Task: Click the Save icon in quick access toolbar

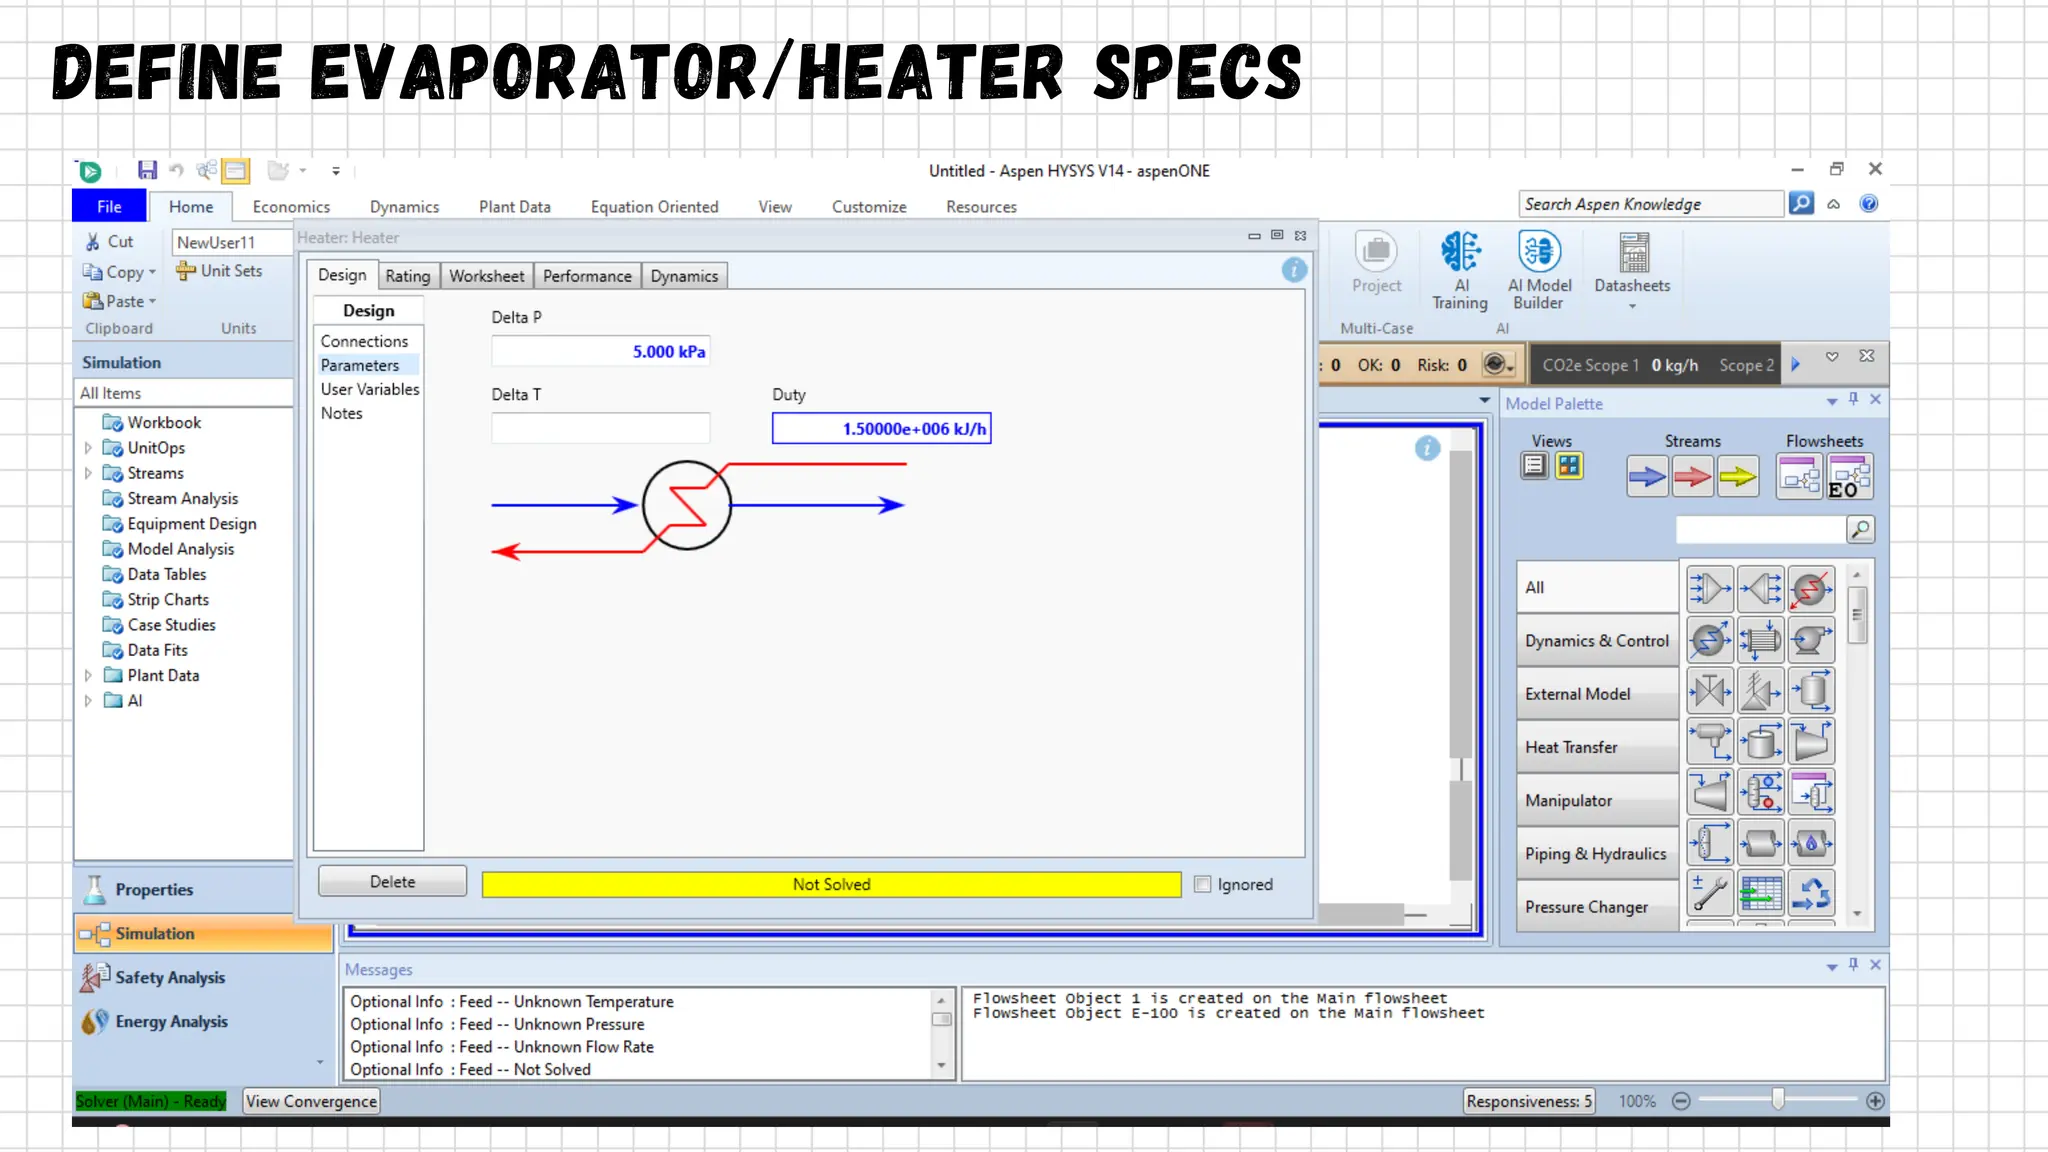Action: 147,170
